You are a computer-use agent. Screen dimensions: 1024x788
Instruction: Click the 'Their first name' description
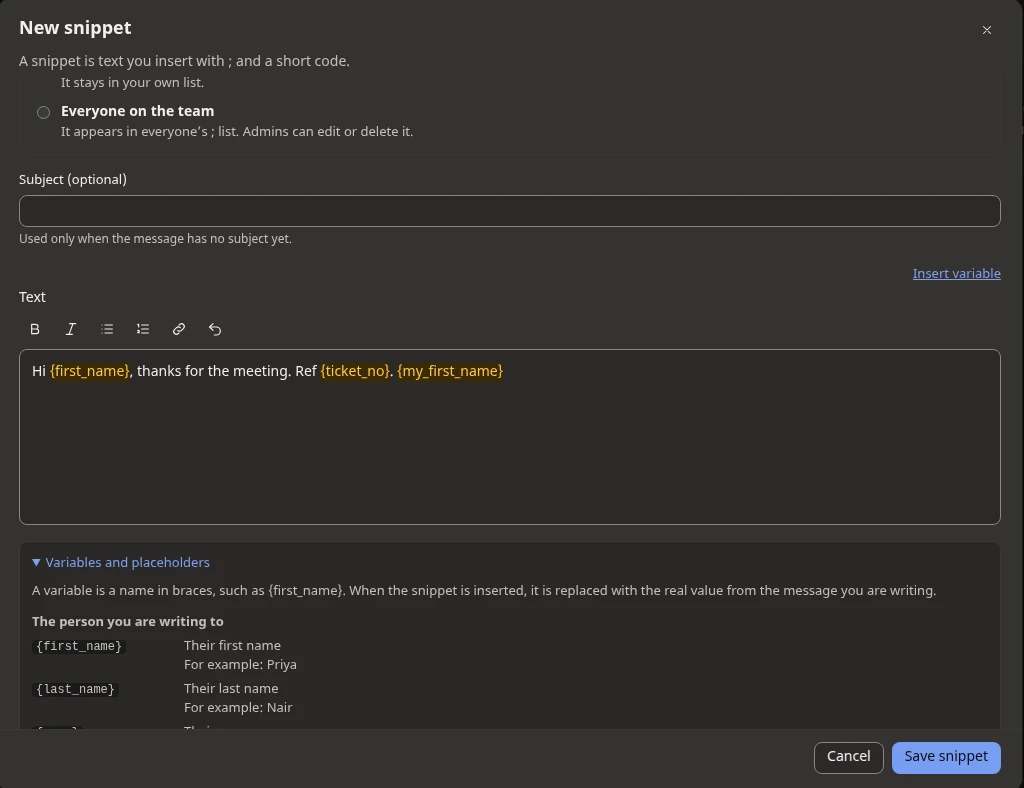232,645
